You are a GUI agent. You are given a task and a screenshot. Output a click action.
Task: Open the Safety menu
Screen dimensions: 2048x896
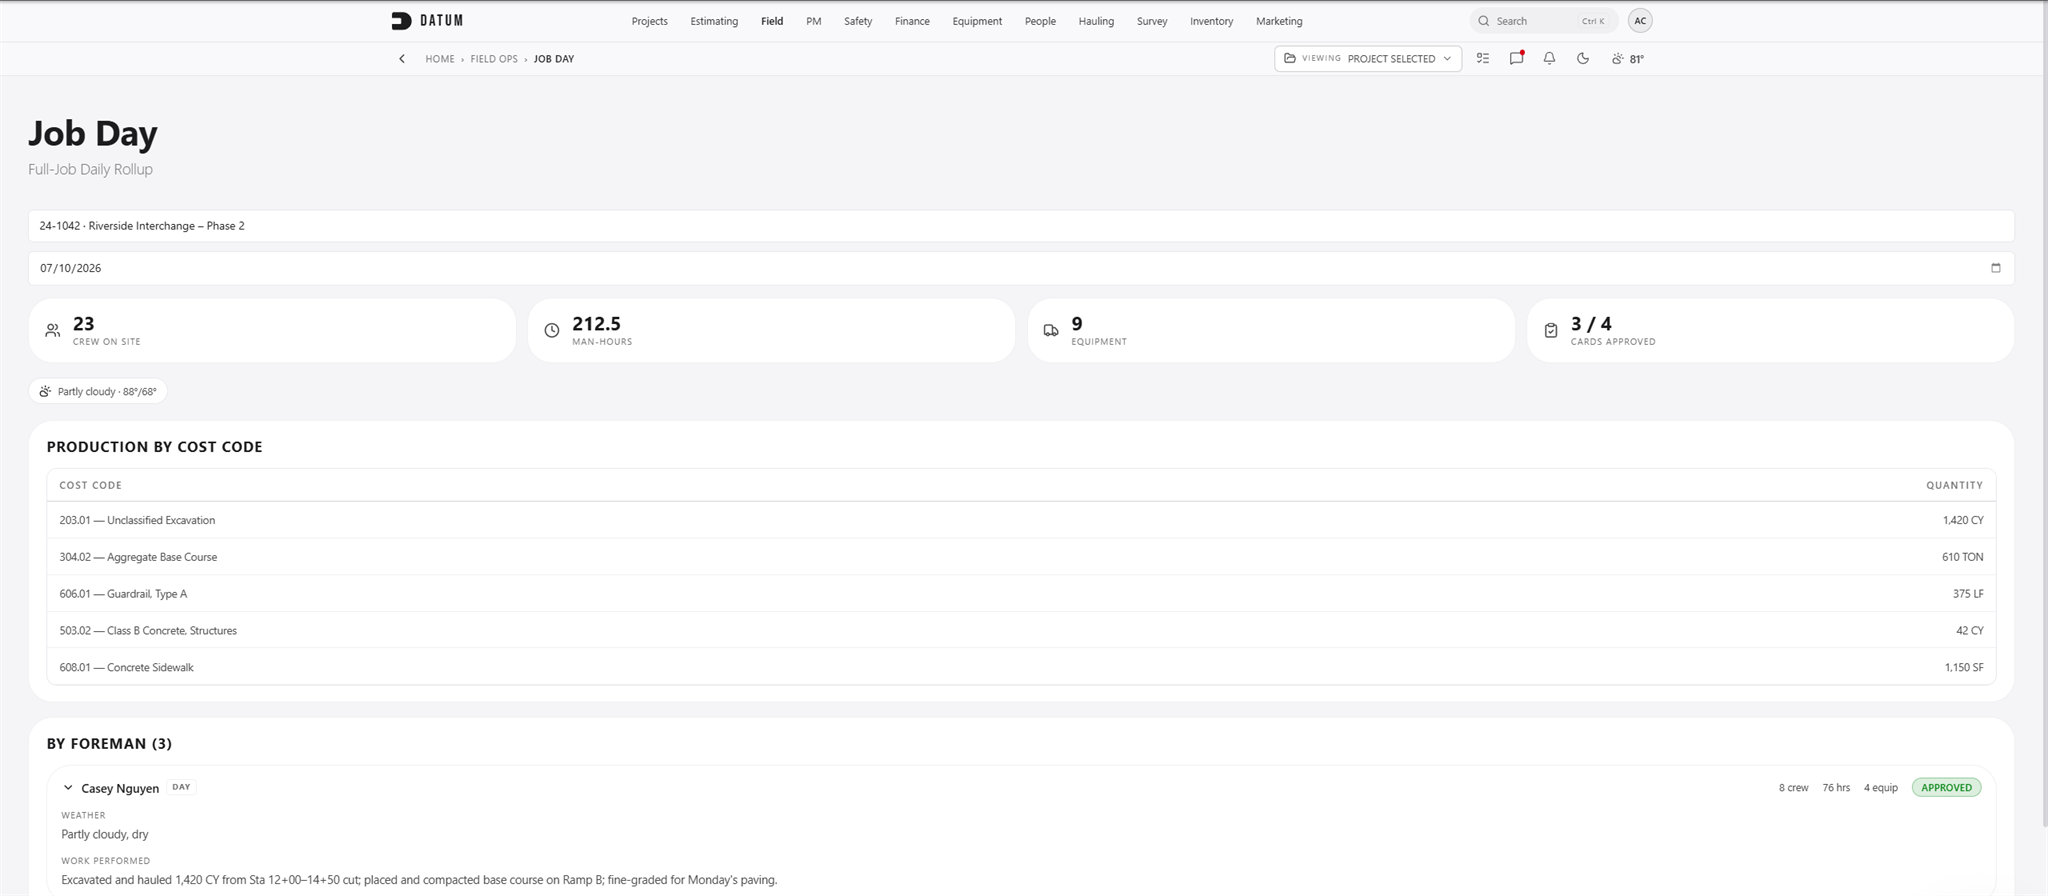pyautogui.click(x=858, y=21)
